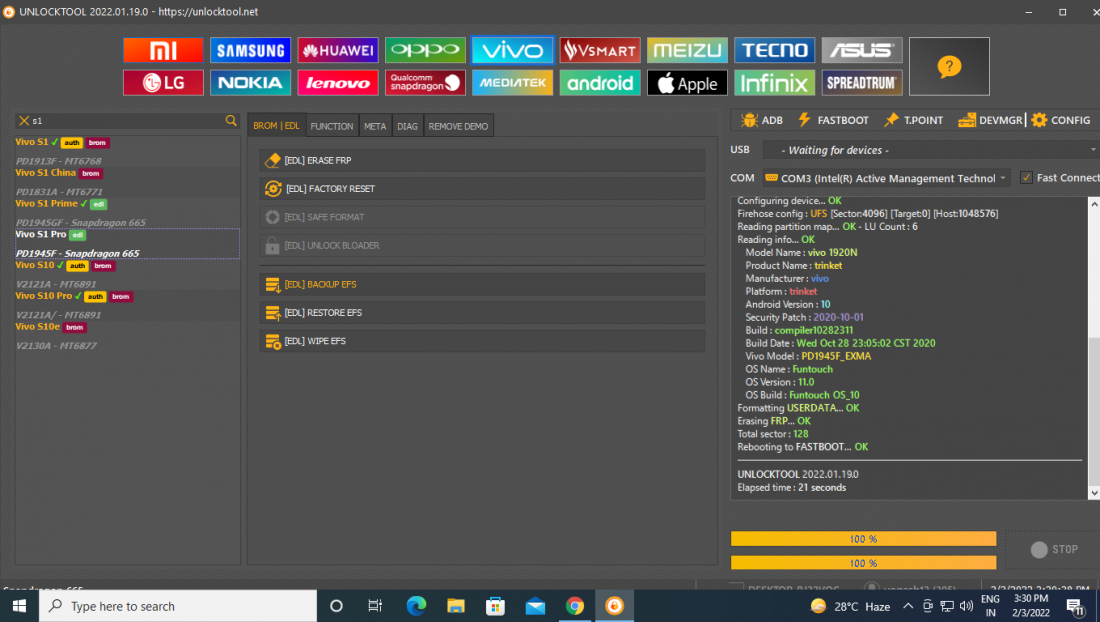The width and height of the screenshot is (1100, 622).
Task: Switch to the META tab
Action: 375,126
